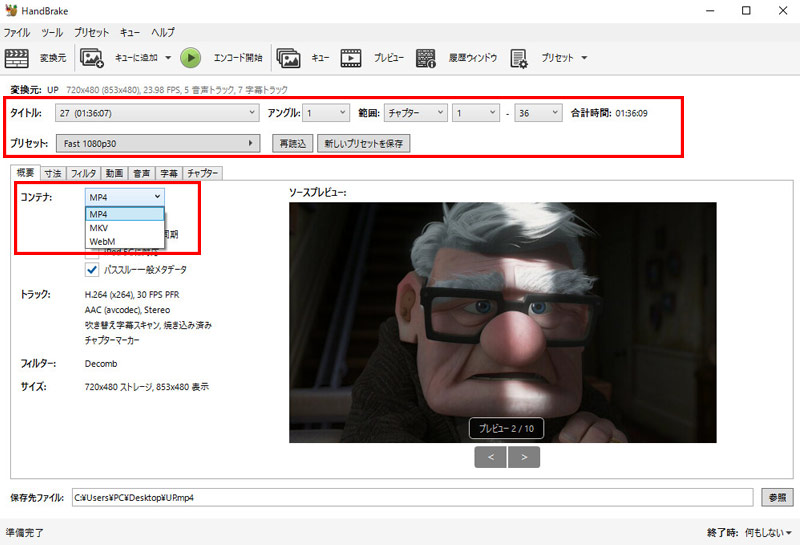This screenshot has width=800, height=545.
Task: Open the 終了時 何もしない dropdown
Action: [x=768, y=533]
